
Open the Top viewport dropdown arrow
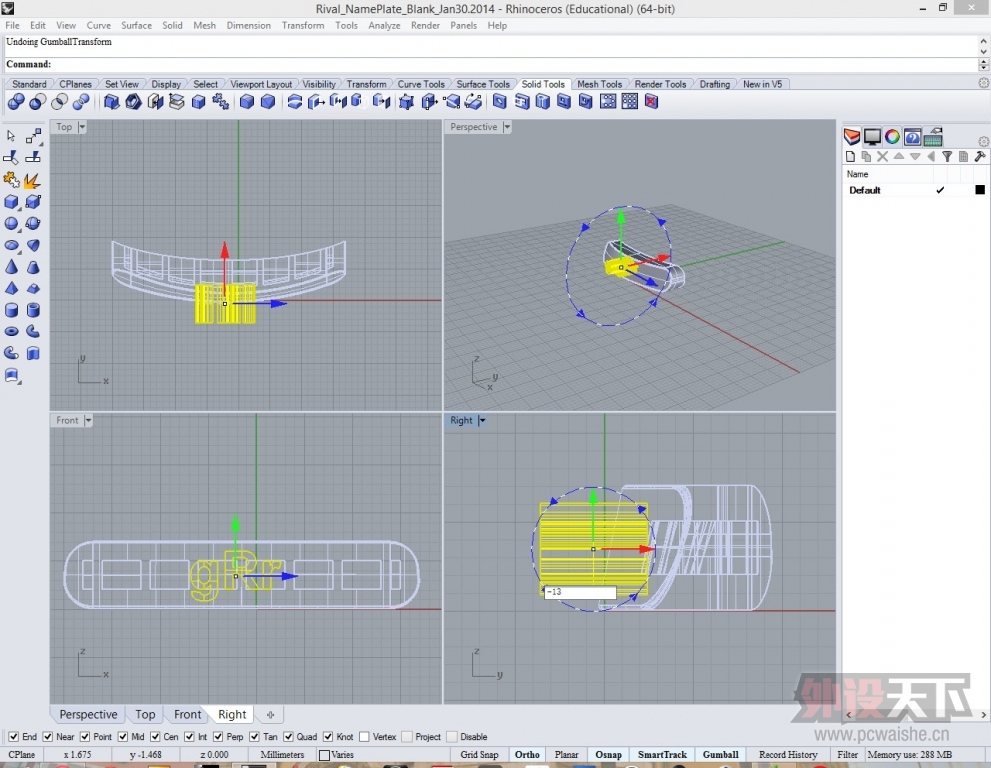(82, 126)
